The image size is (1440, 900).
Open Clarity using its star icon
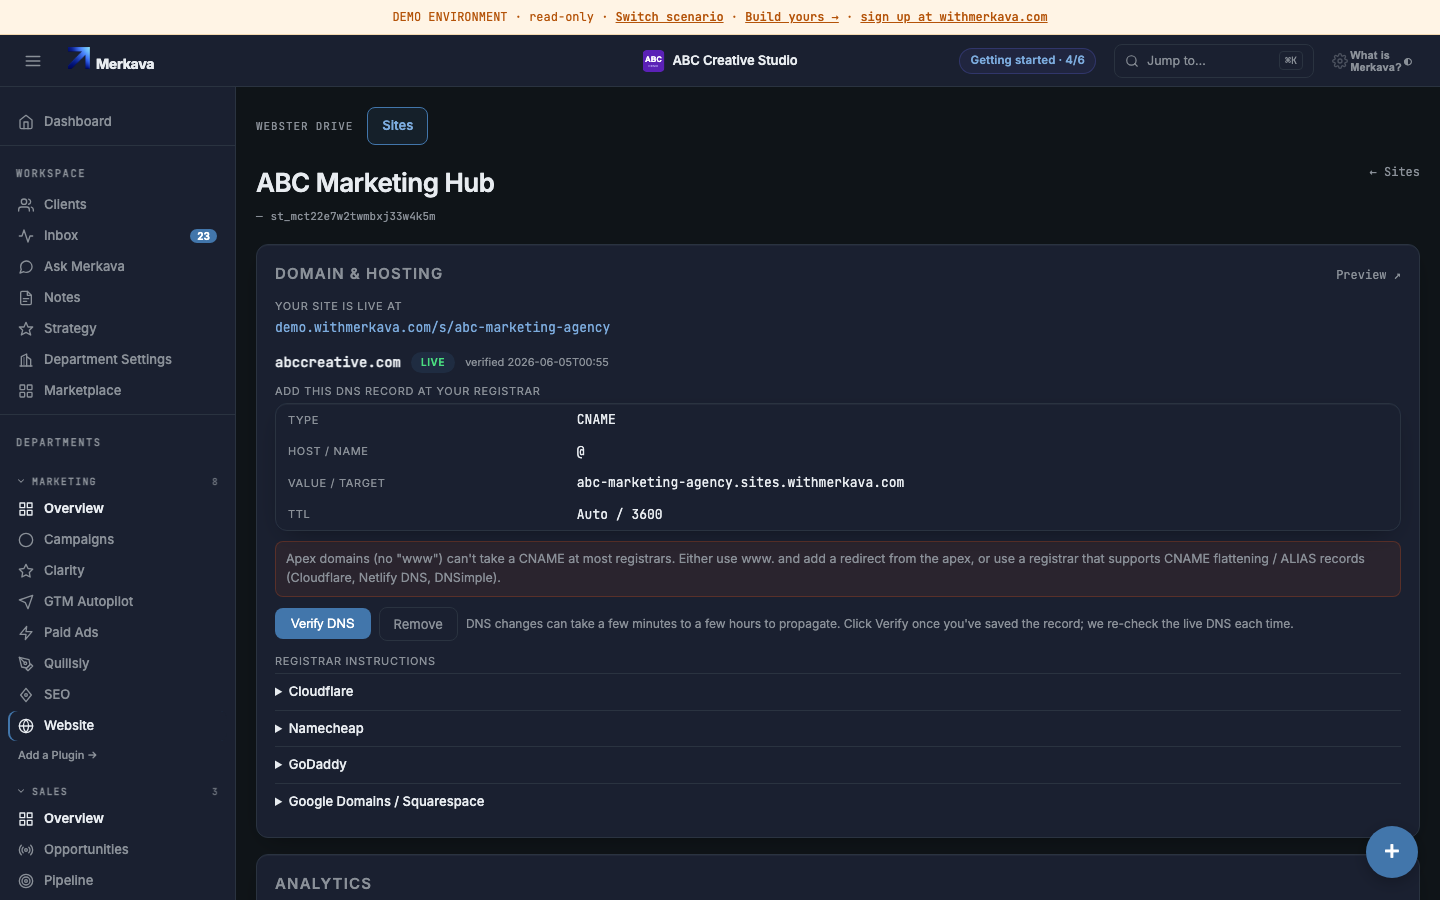[26, 571]
